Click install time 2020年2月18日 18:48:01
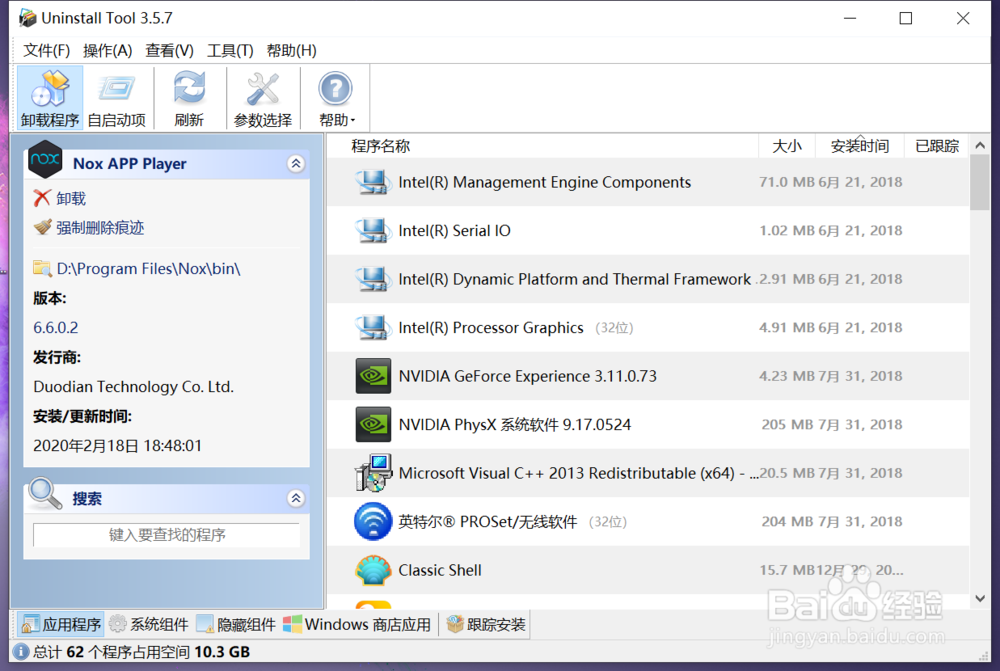Screen dimensions: 1000x671 point(117,446)
